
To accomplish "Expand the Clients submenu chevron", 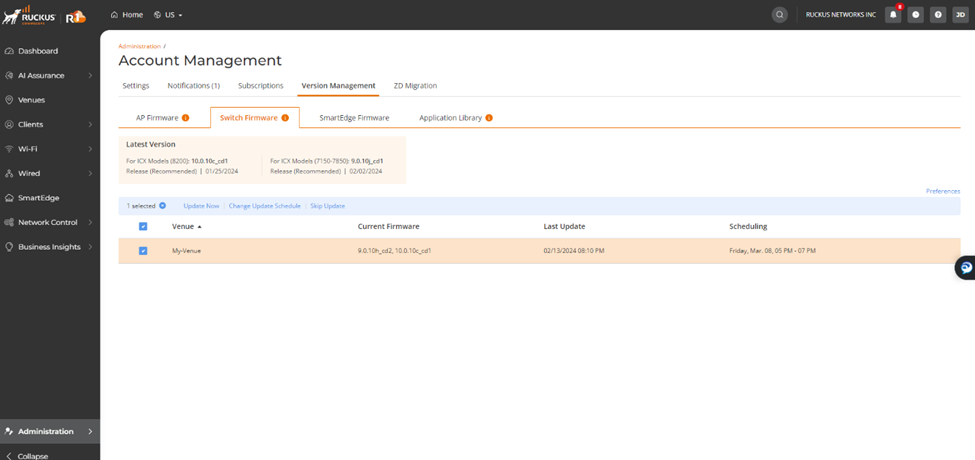I will click(90, 124).
